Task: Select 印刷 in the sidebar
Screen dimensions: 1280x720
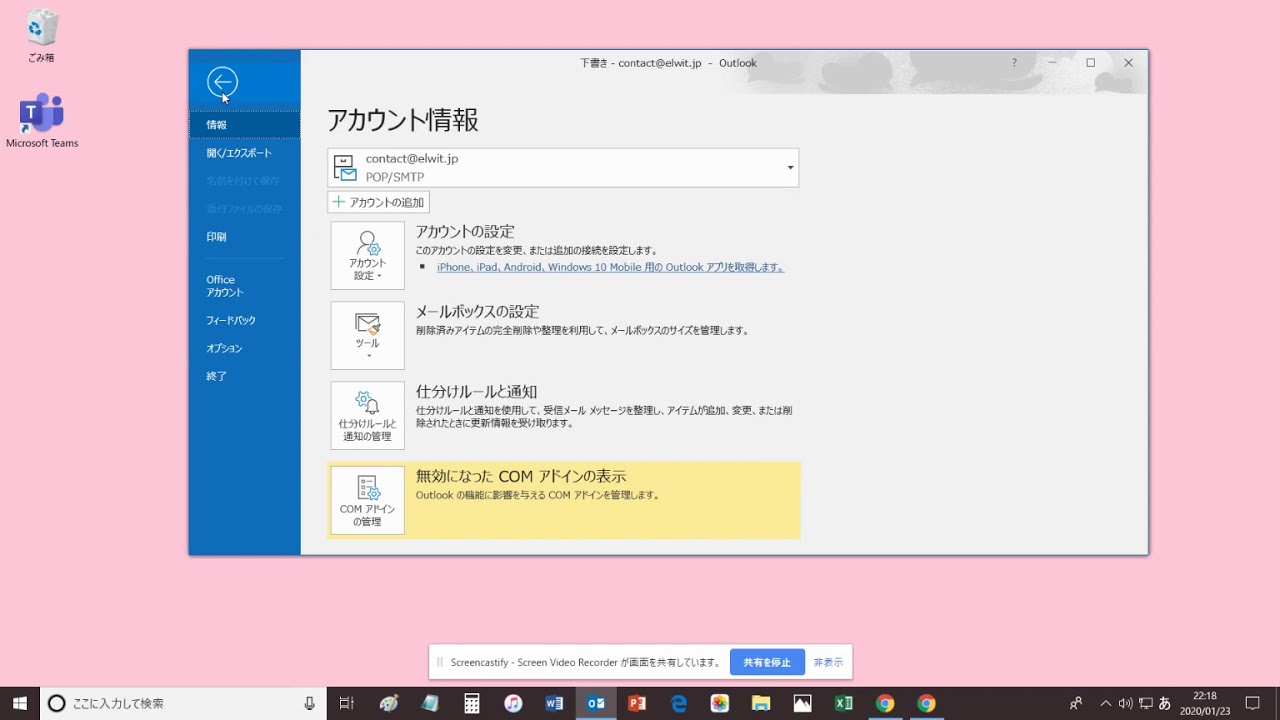Action: click(x=244, y=237)
